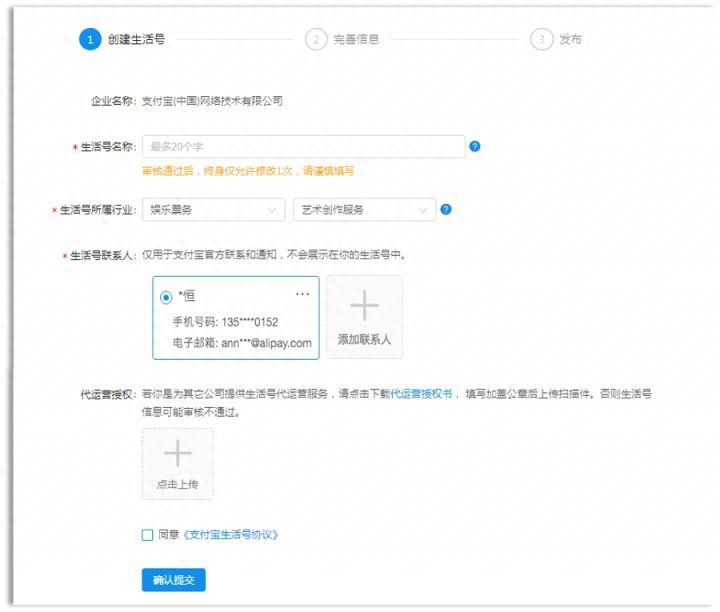Image resolution: width=720 pixels, height=612 pixels.
Task: Click step 3 circle 发布
Action: 541,39
